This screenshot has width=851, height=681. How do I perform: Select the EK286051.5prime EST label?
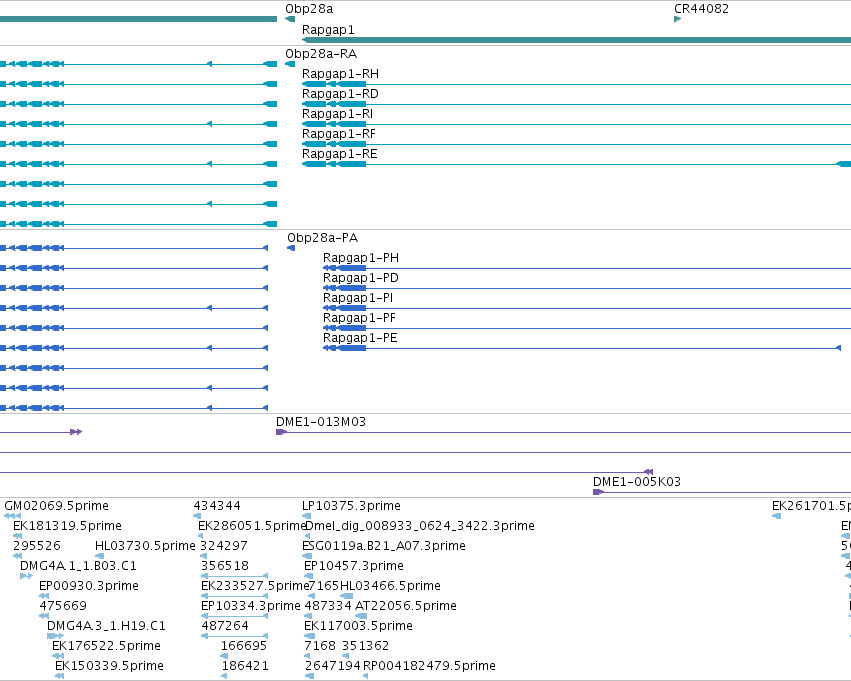click(x=253, y=526)
